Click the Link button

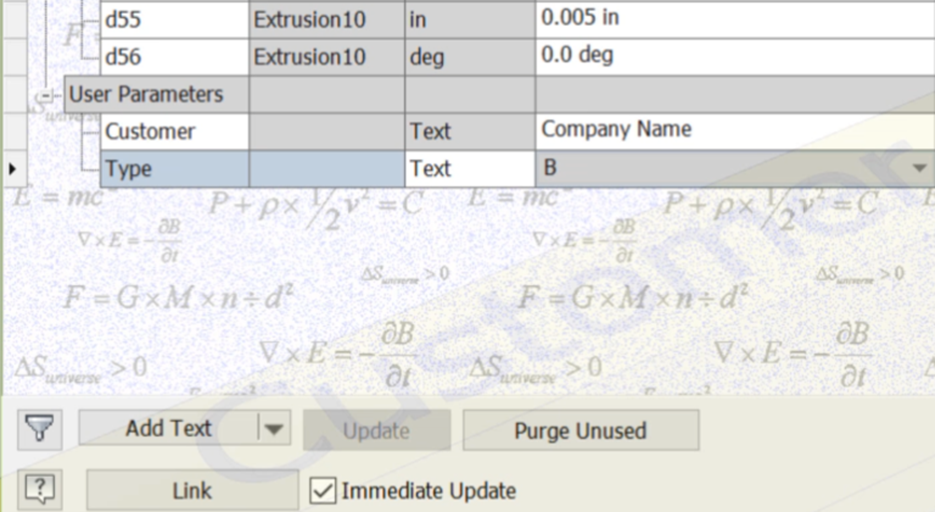coord(192,491)
